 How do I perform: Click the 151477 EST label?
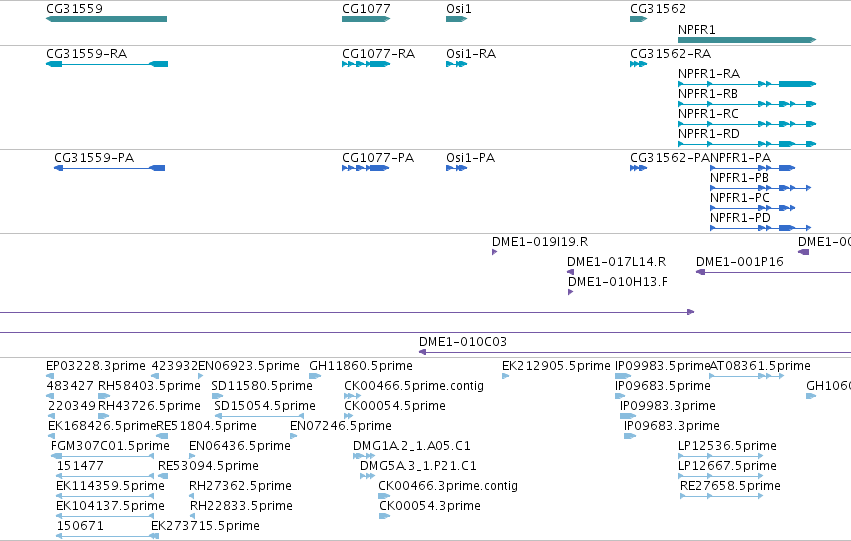pyautogui.click(x=80, y=466)
